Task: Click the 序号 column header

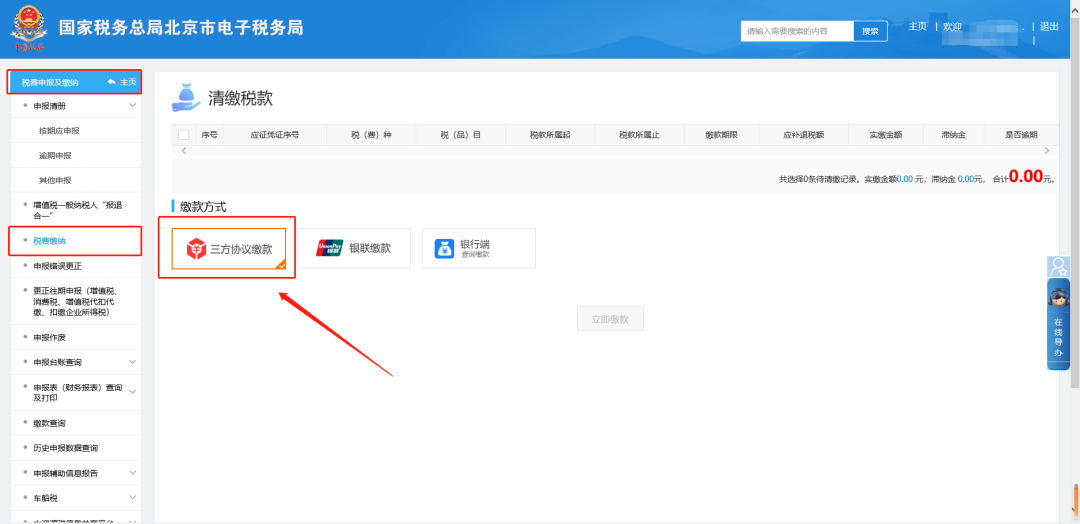Action: pos(209,135)
